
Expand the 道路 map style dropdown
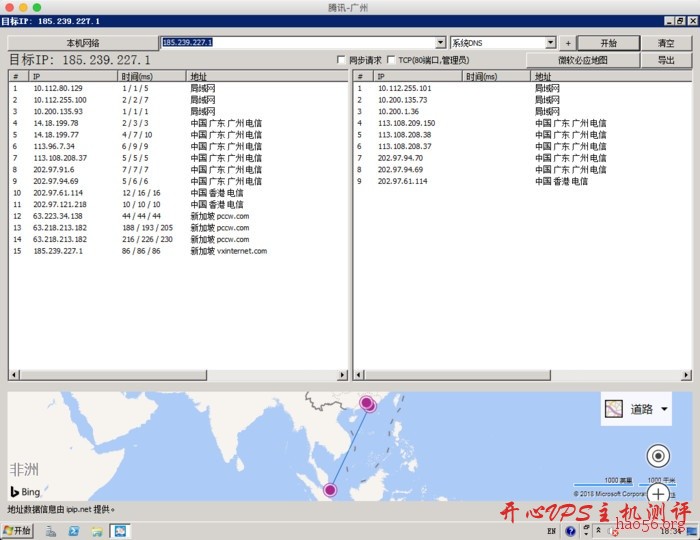664,409
